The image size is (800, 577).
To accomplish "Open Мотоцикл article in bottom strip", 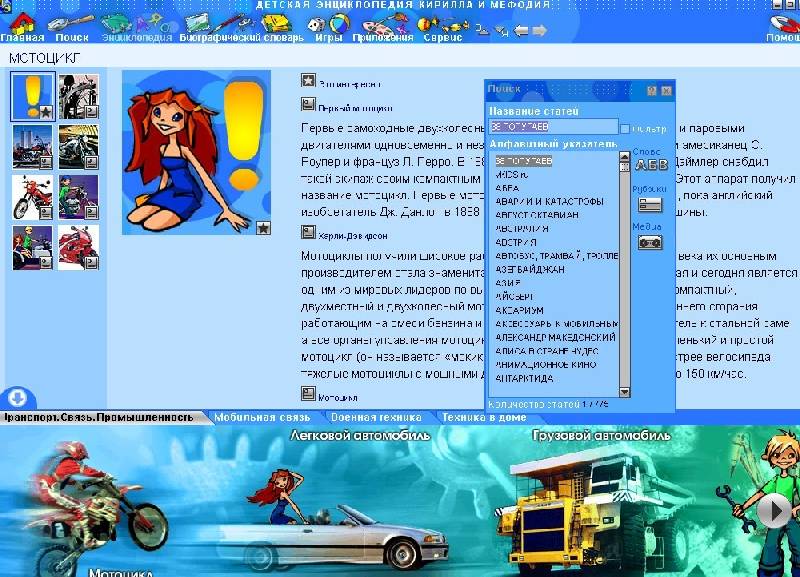I will coord(121,572).
